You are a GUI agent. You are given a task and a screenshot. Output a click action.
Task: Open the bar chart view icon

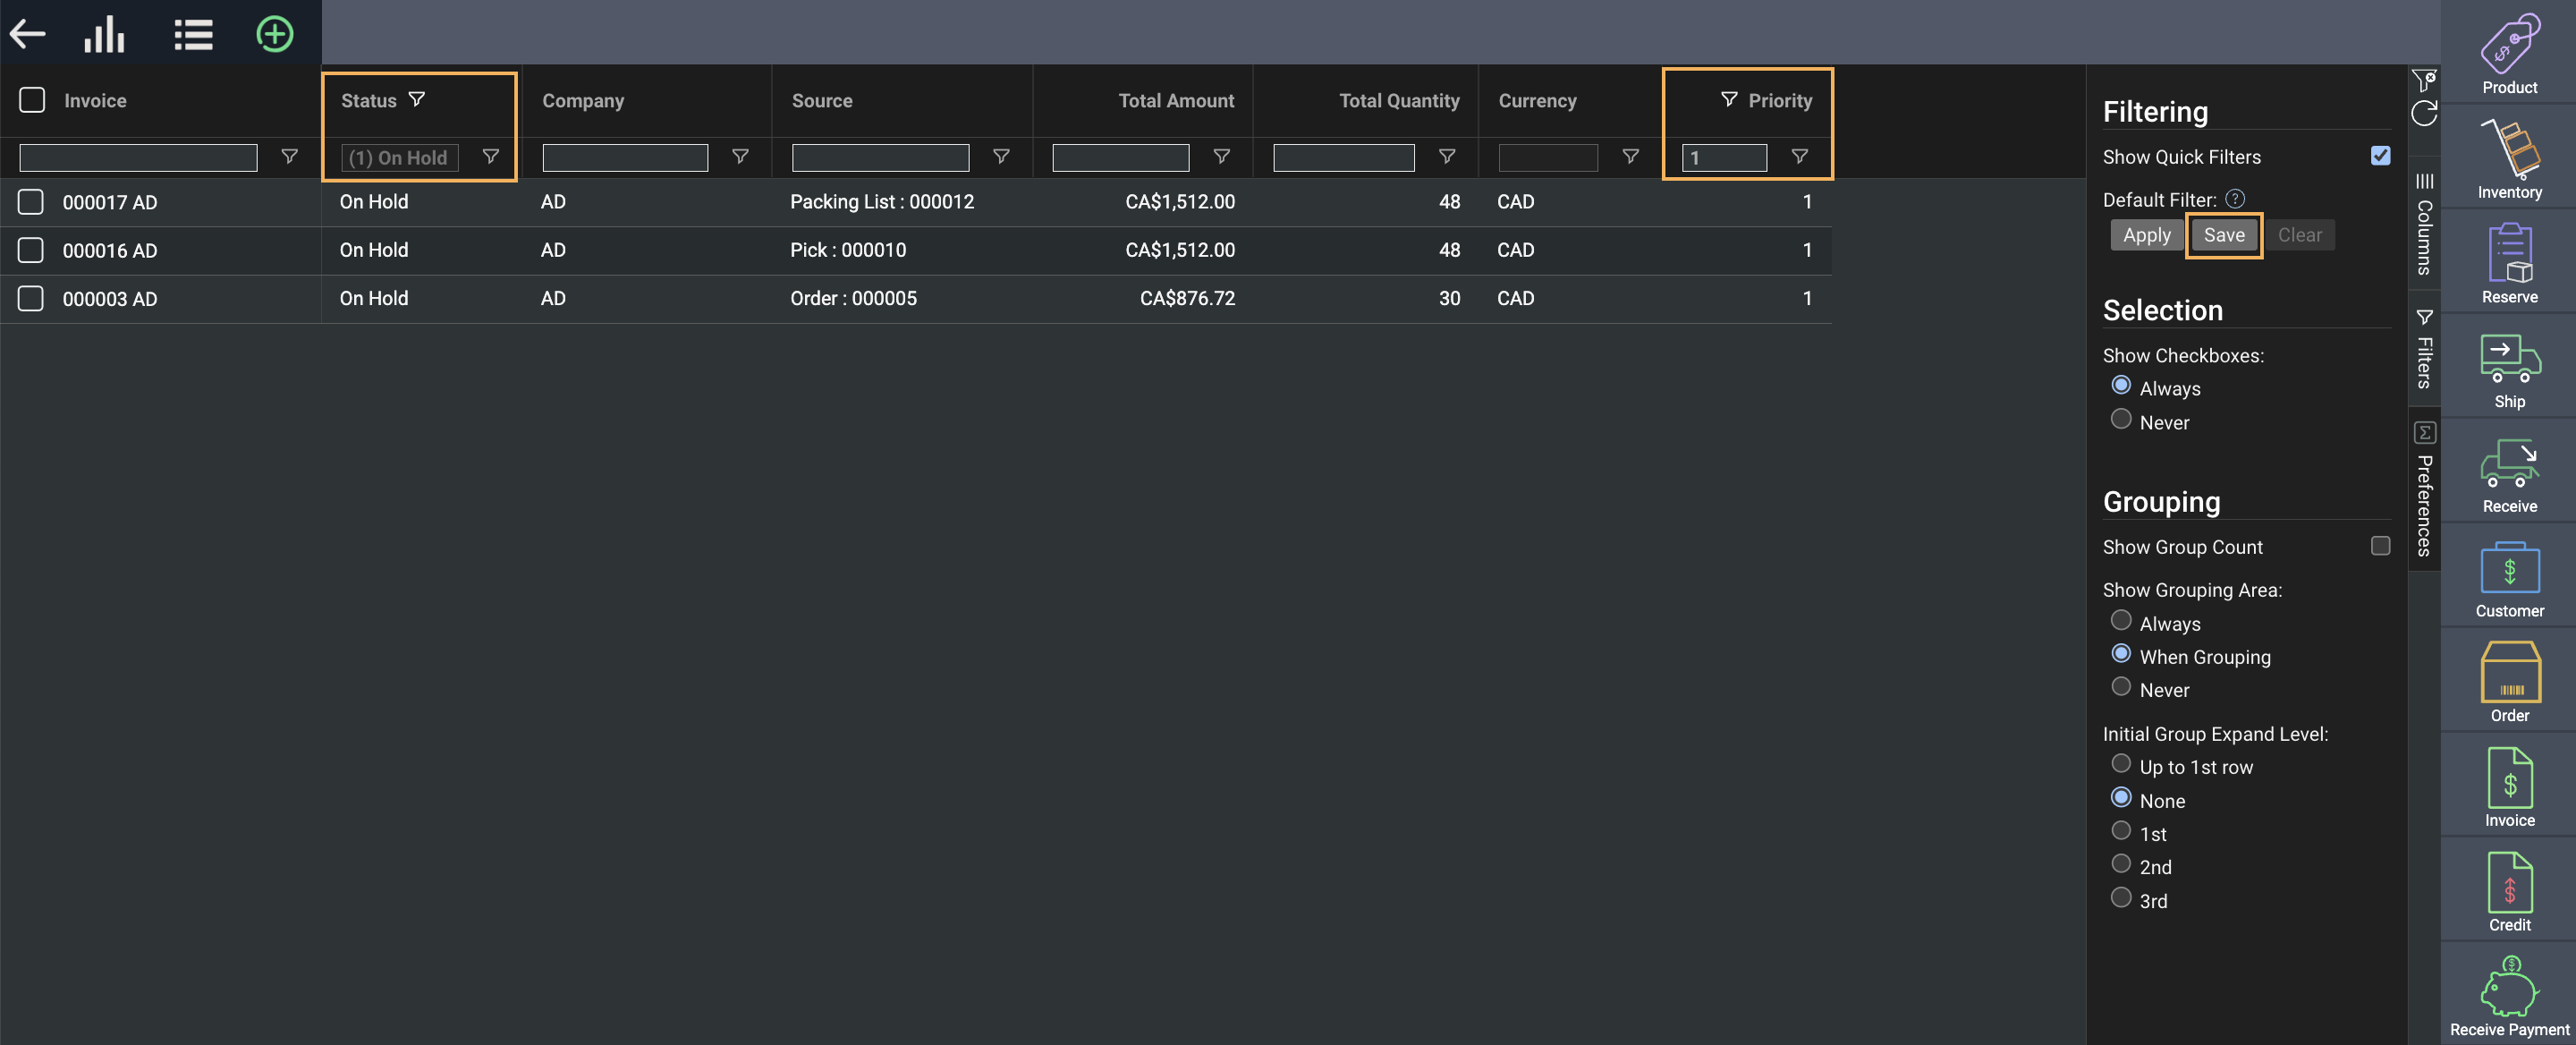[x=104, y=34]
